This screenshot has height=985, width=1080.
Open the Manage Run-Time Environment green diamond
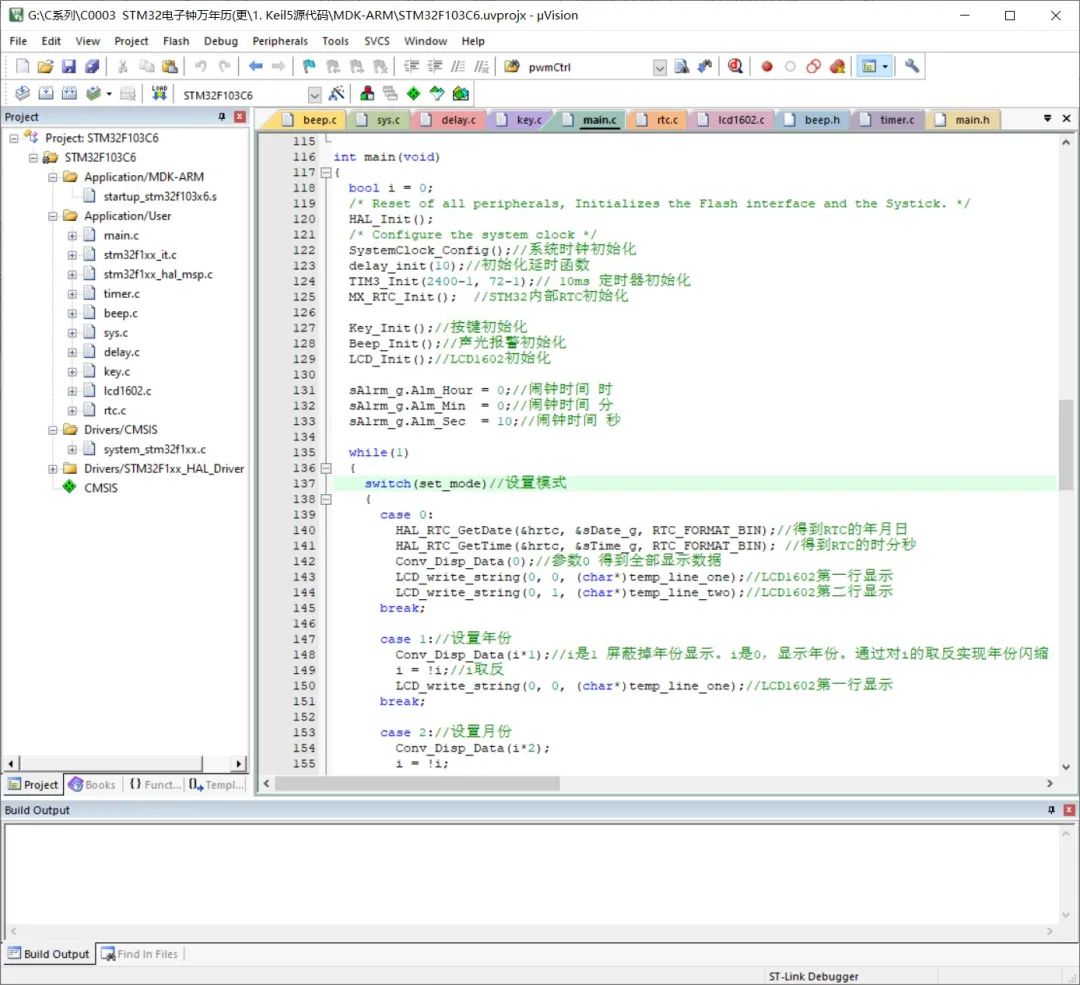(x=413, y=94)
